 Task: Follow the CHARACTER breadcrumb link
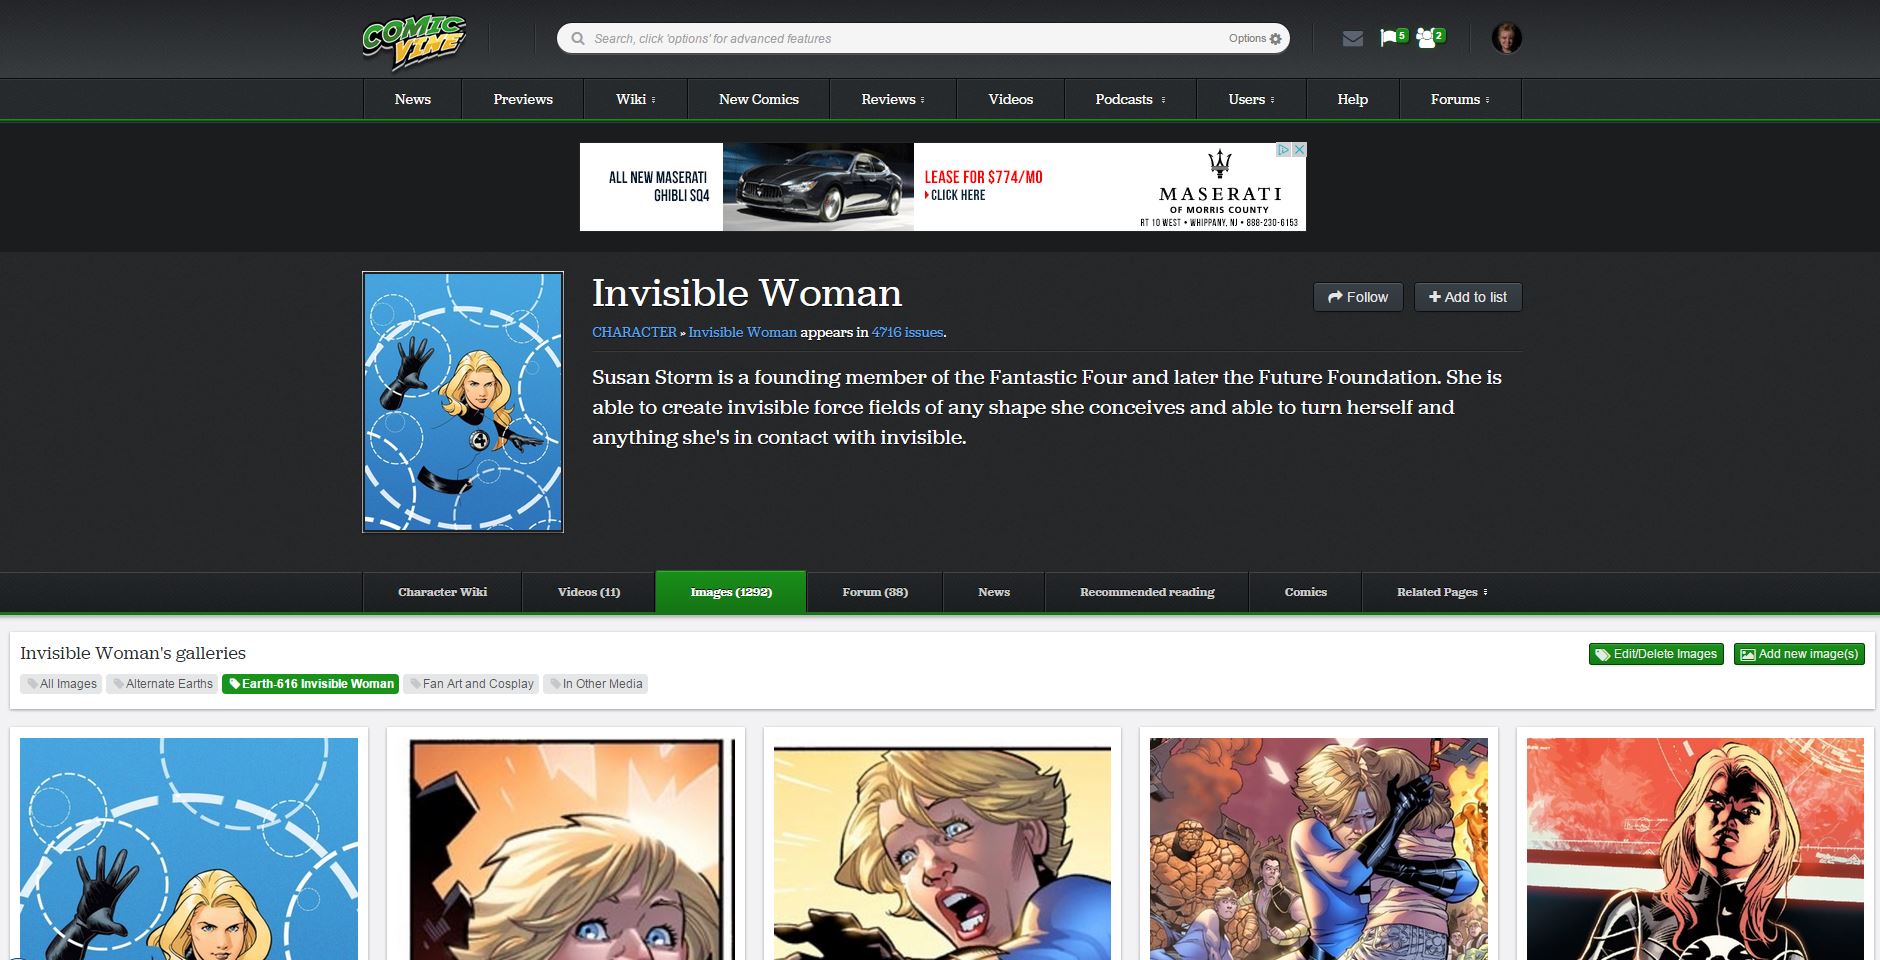point(634,332)
